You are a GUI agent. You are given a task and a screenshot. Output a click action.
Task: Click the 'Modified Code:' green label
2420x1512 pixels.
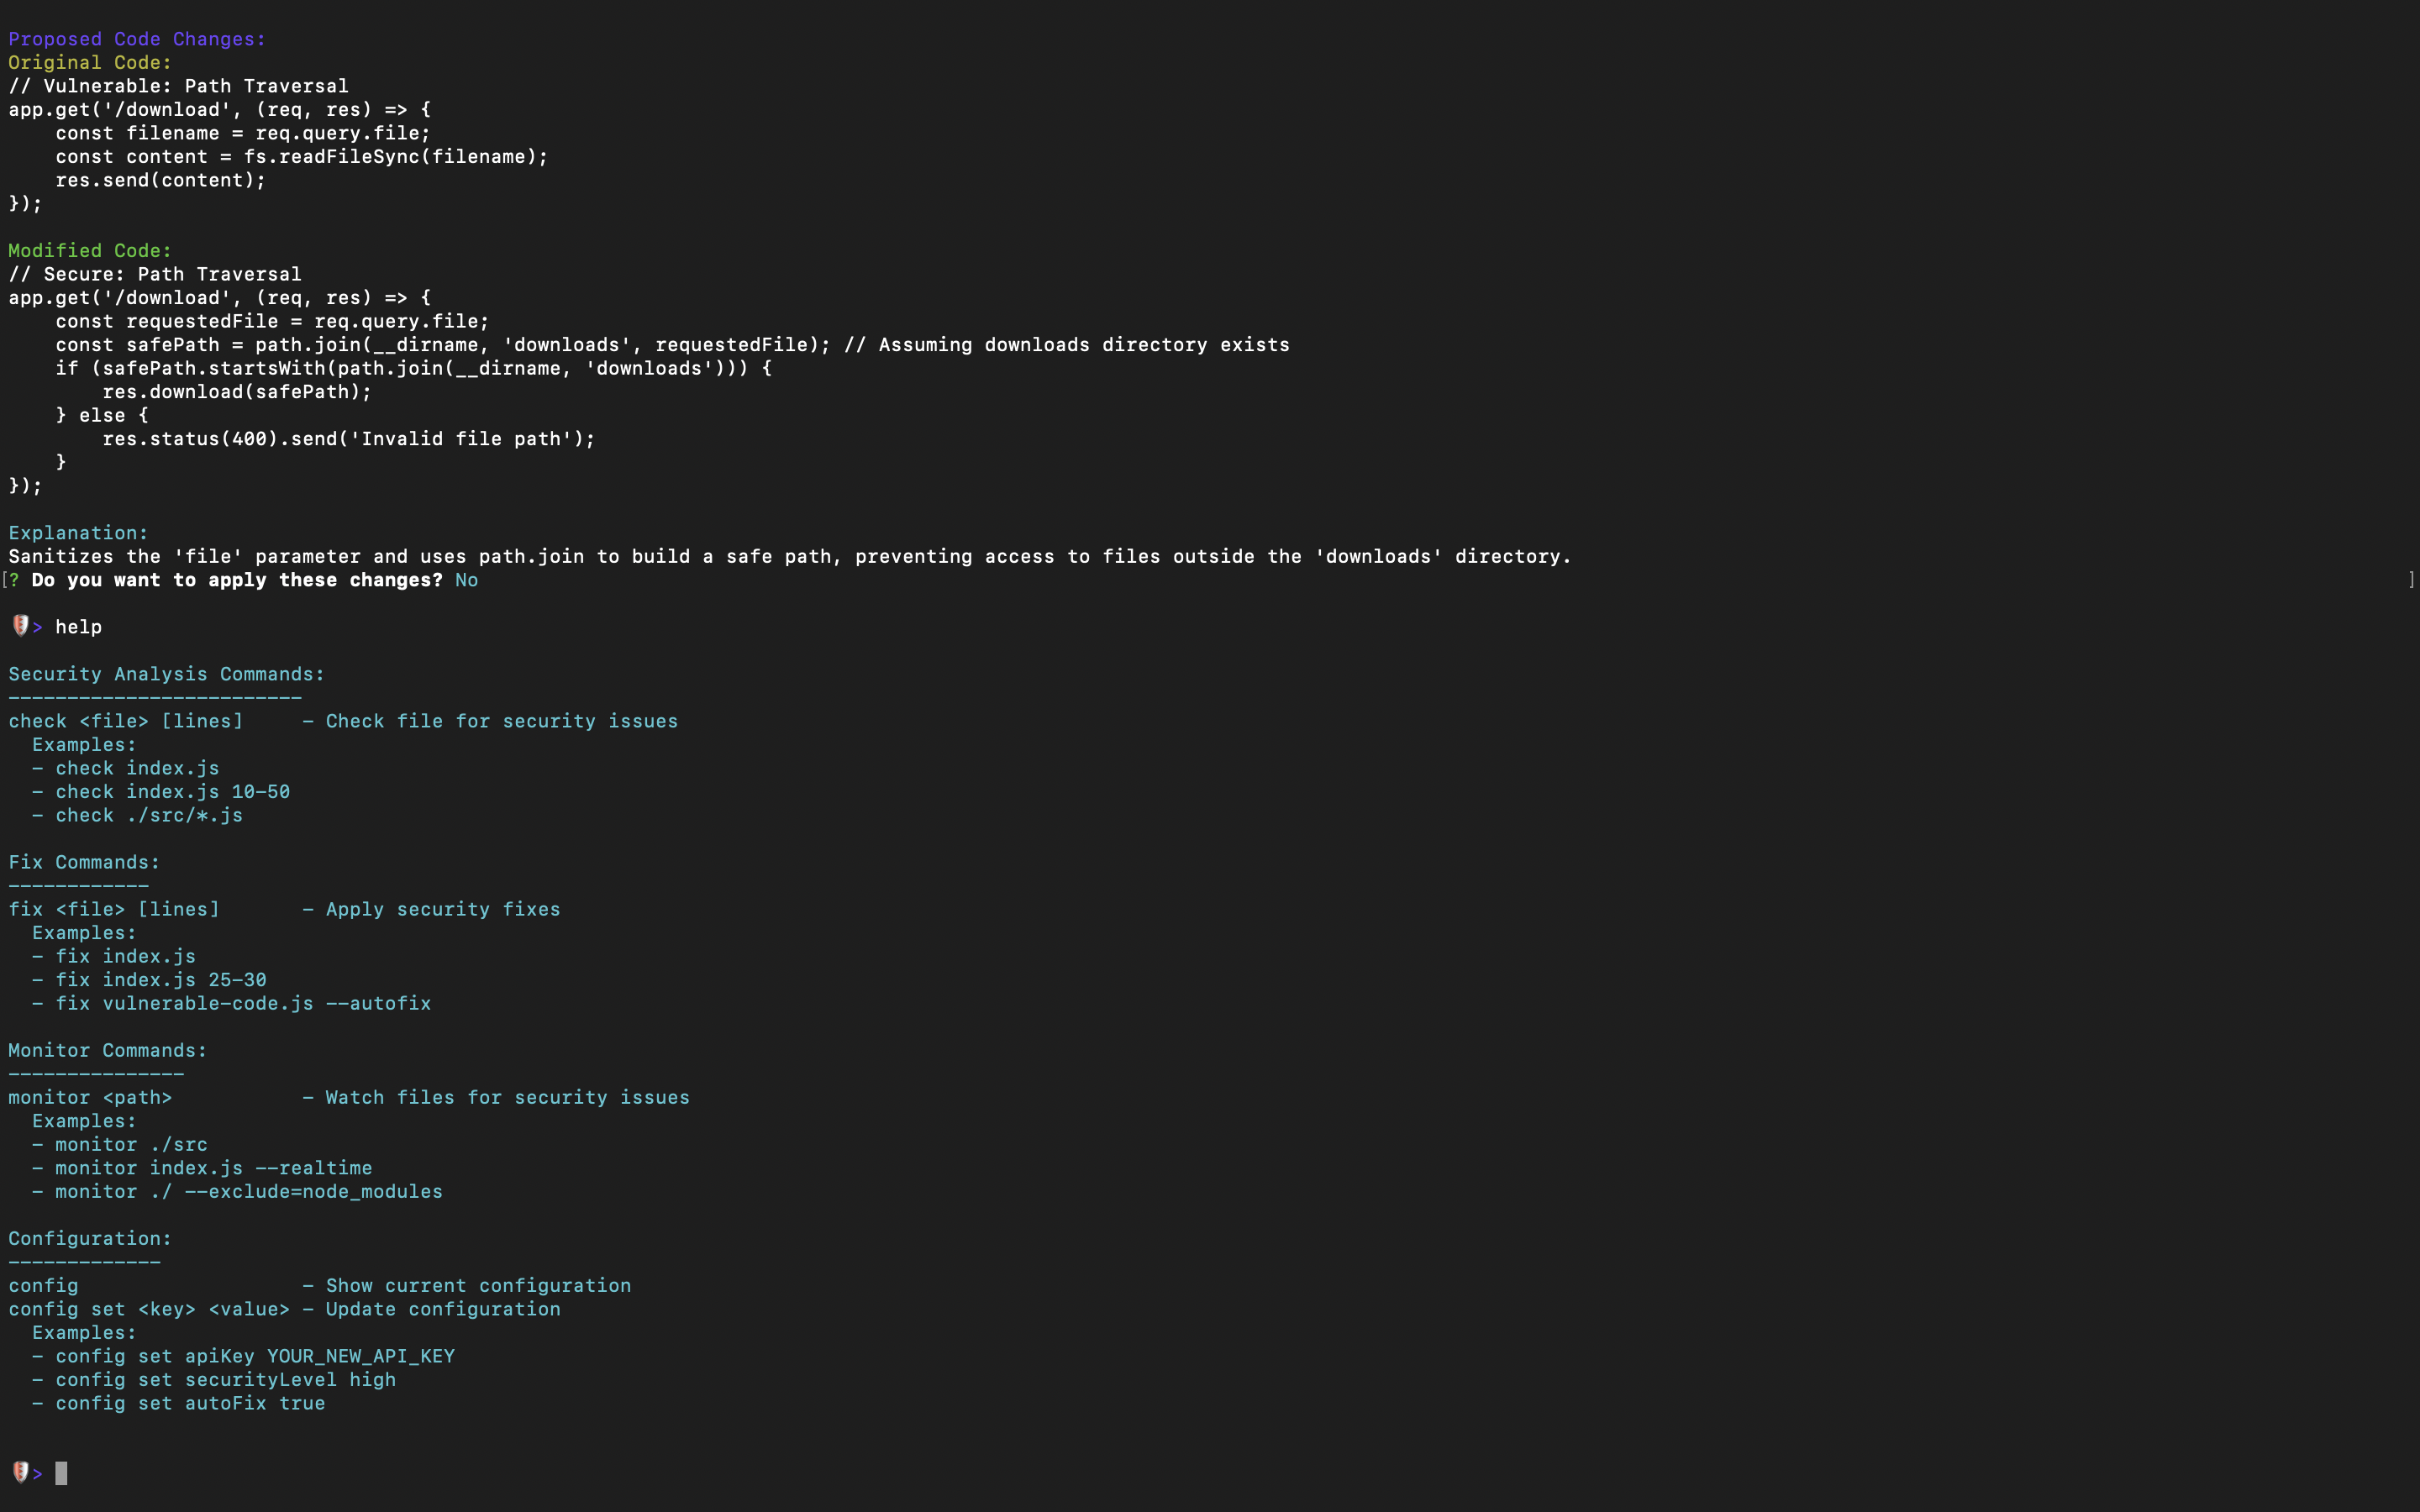[x=90, y=251]
